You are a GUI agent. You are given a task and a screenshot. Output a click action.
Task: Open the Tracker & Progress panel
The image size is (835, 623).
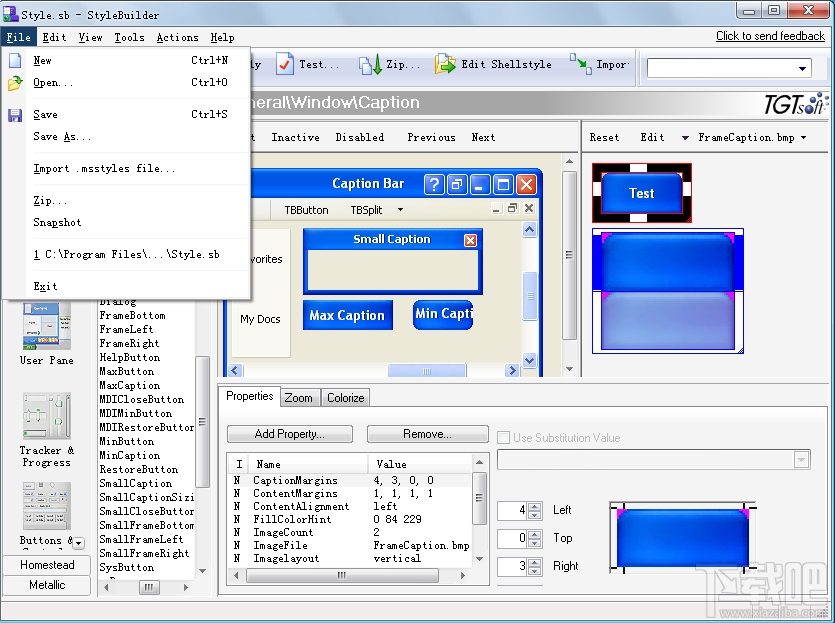pos(46,415)
